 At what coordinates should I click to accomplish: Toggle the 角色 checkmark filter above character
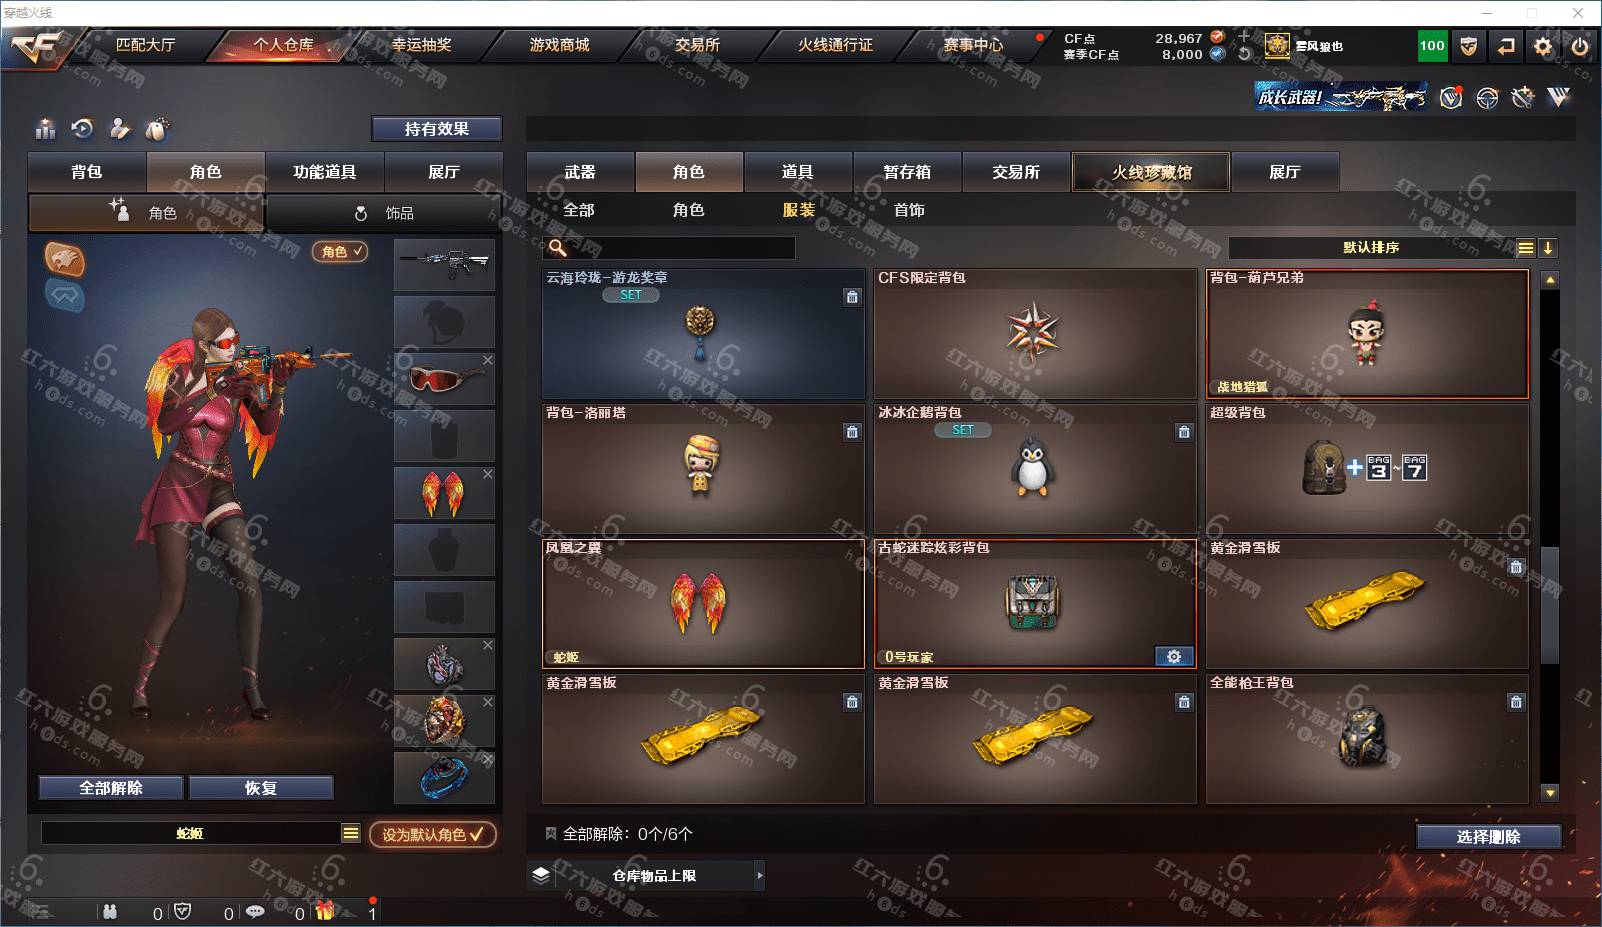[x=341, y=251]
